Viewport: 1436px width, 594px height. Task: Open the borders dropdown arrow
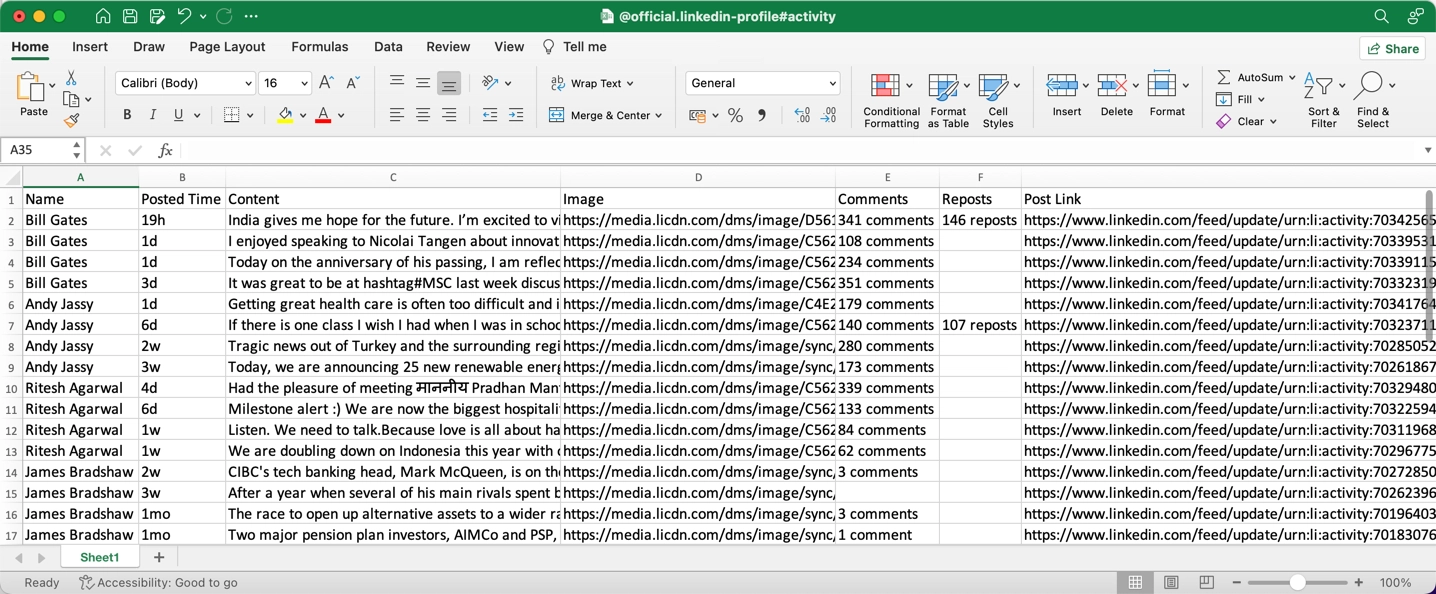point(250,116)
